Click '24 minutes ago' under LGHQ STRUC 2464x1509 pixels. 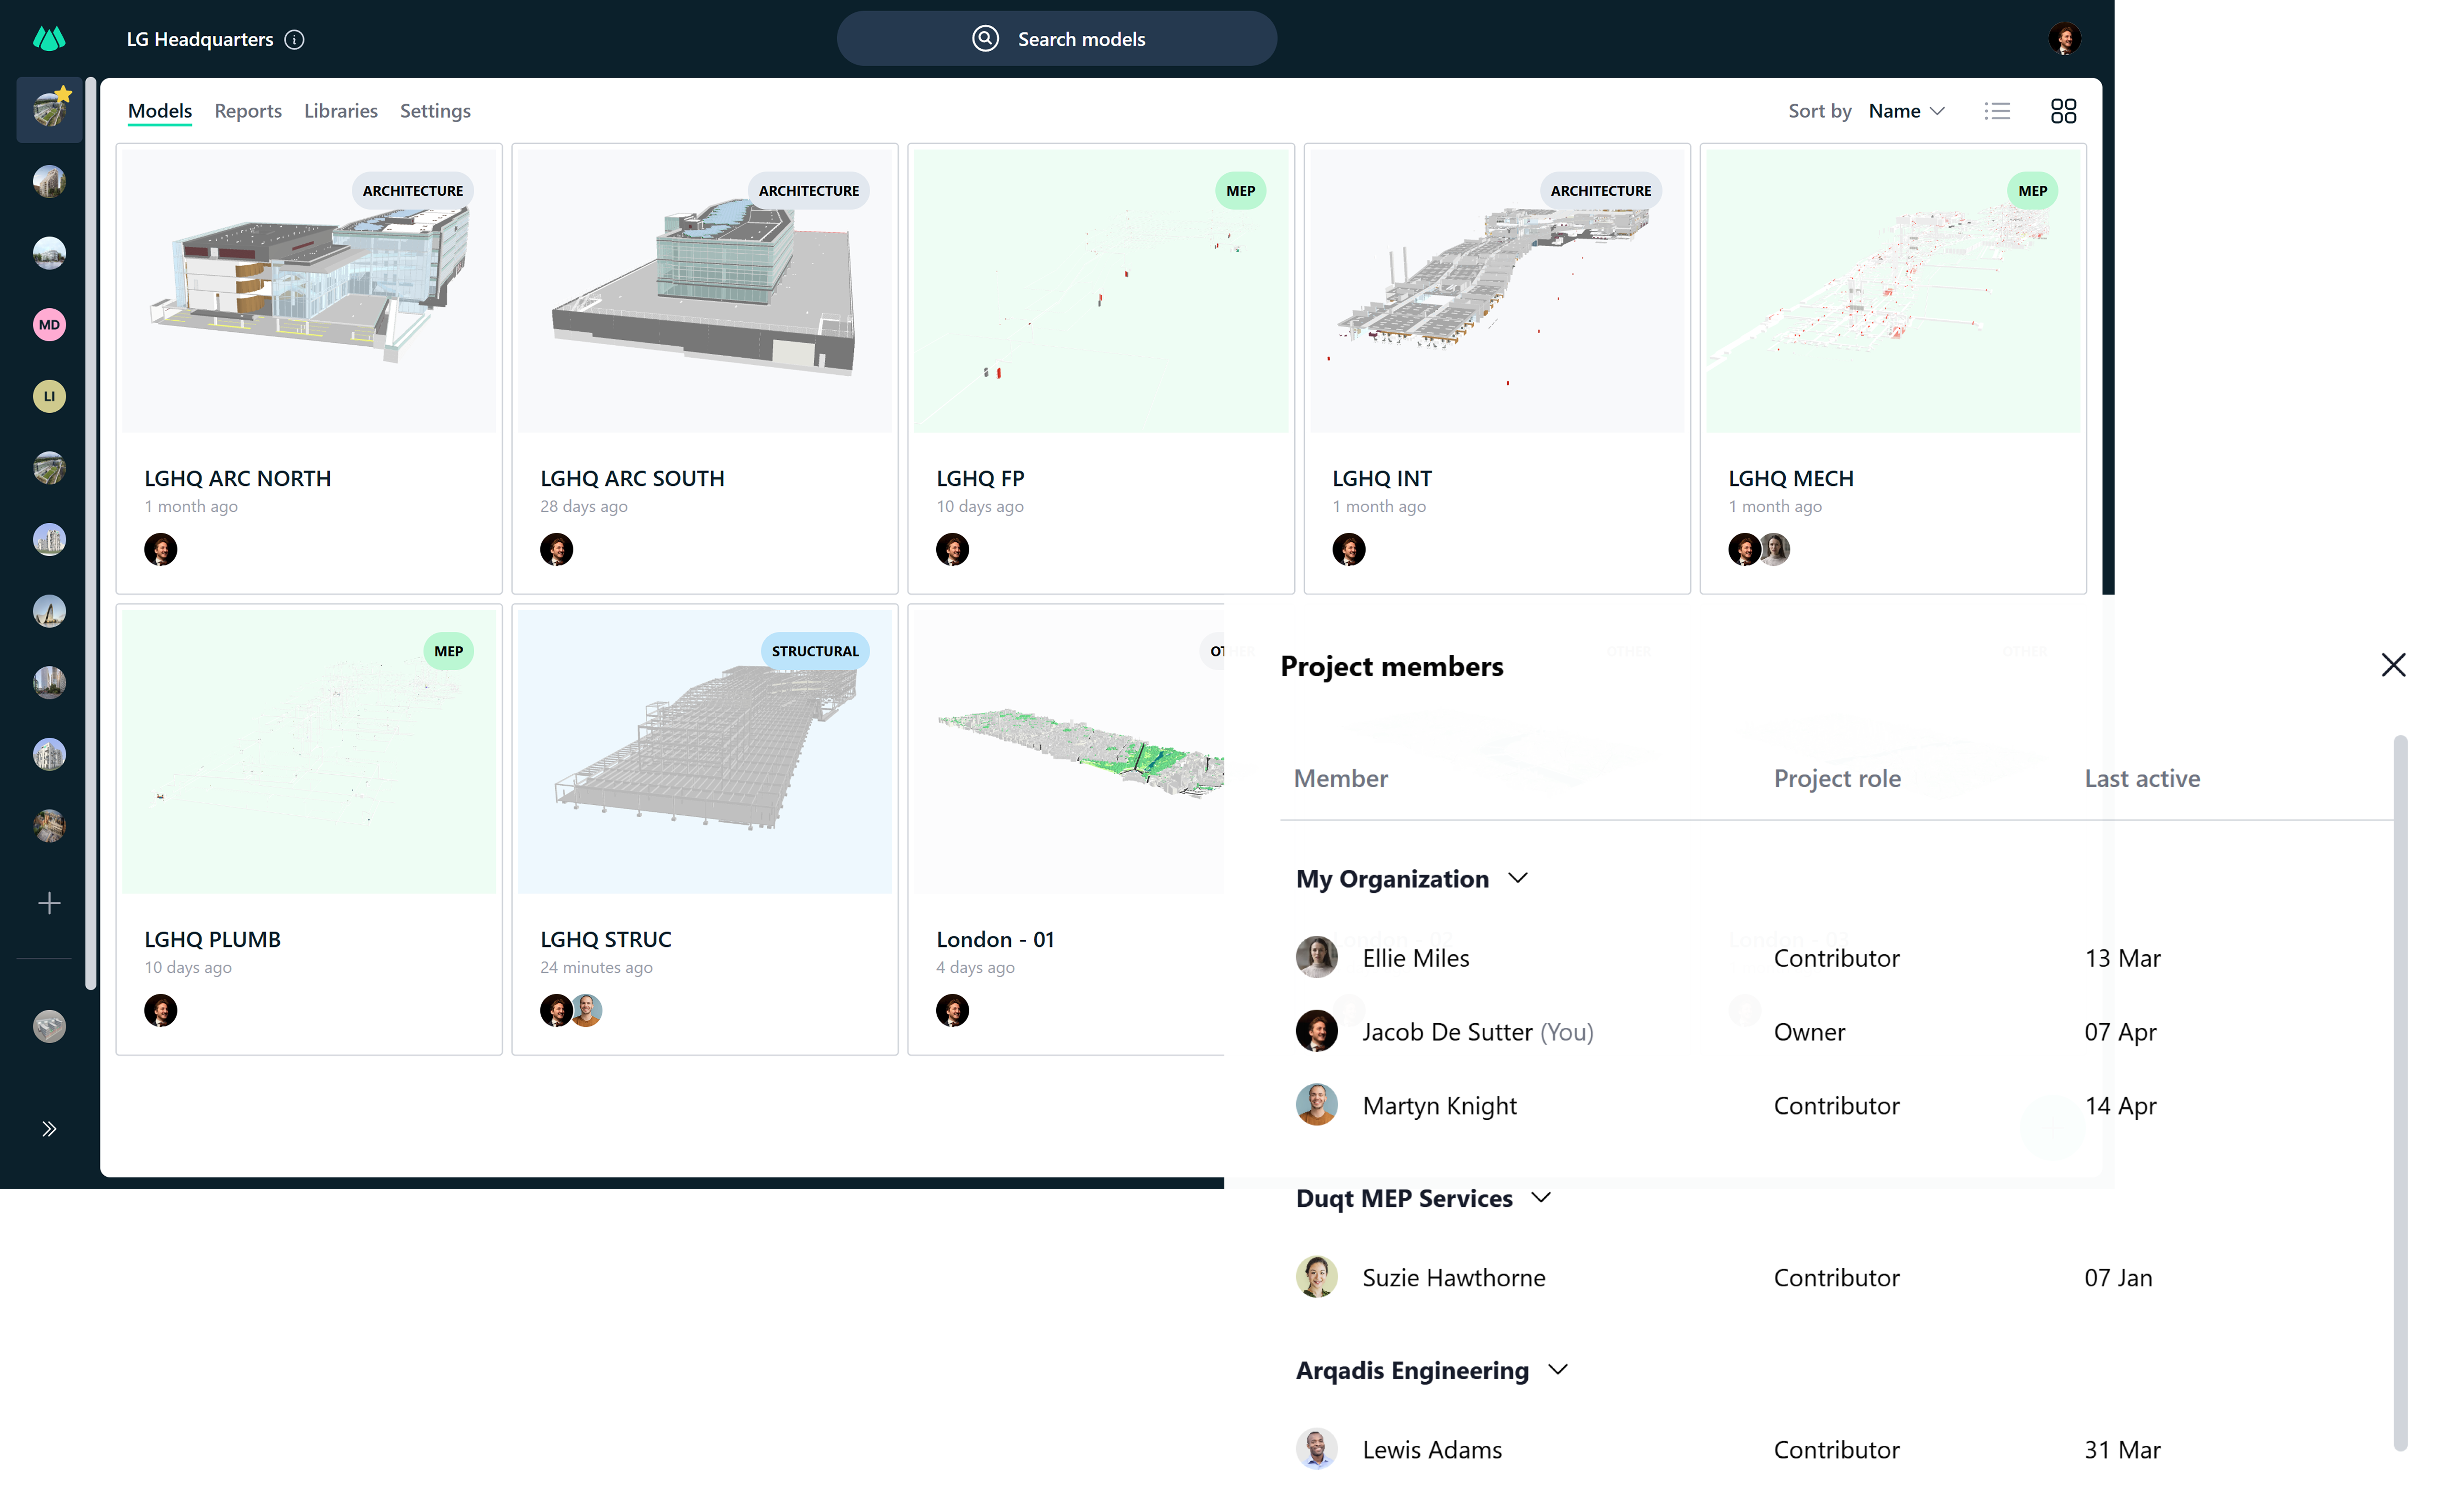[x=596, y=967]
